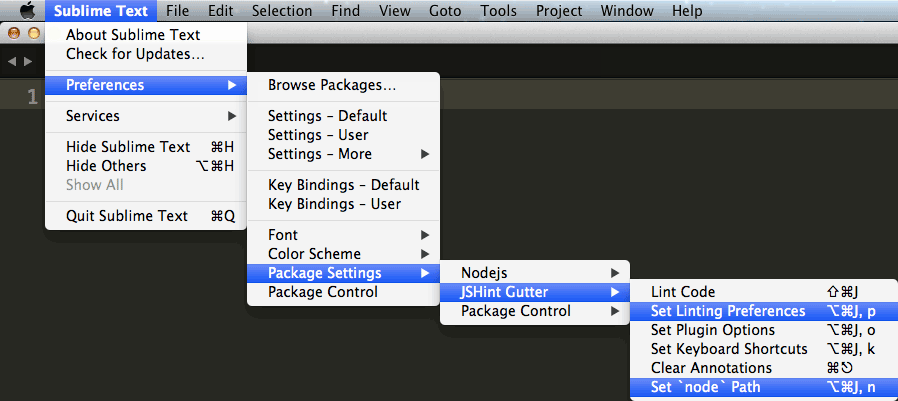Open the Apple menu icon
Image resolution: width=898 pixels, height=401 pixels.
click(x=27, y=10)
